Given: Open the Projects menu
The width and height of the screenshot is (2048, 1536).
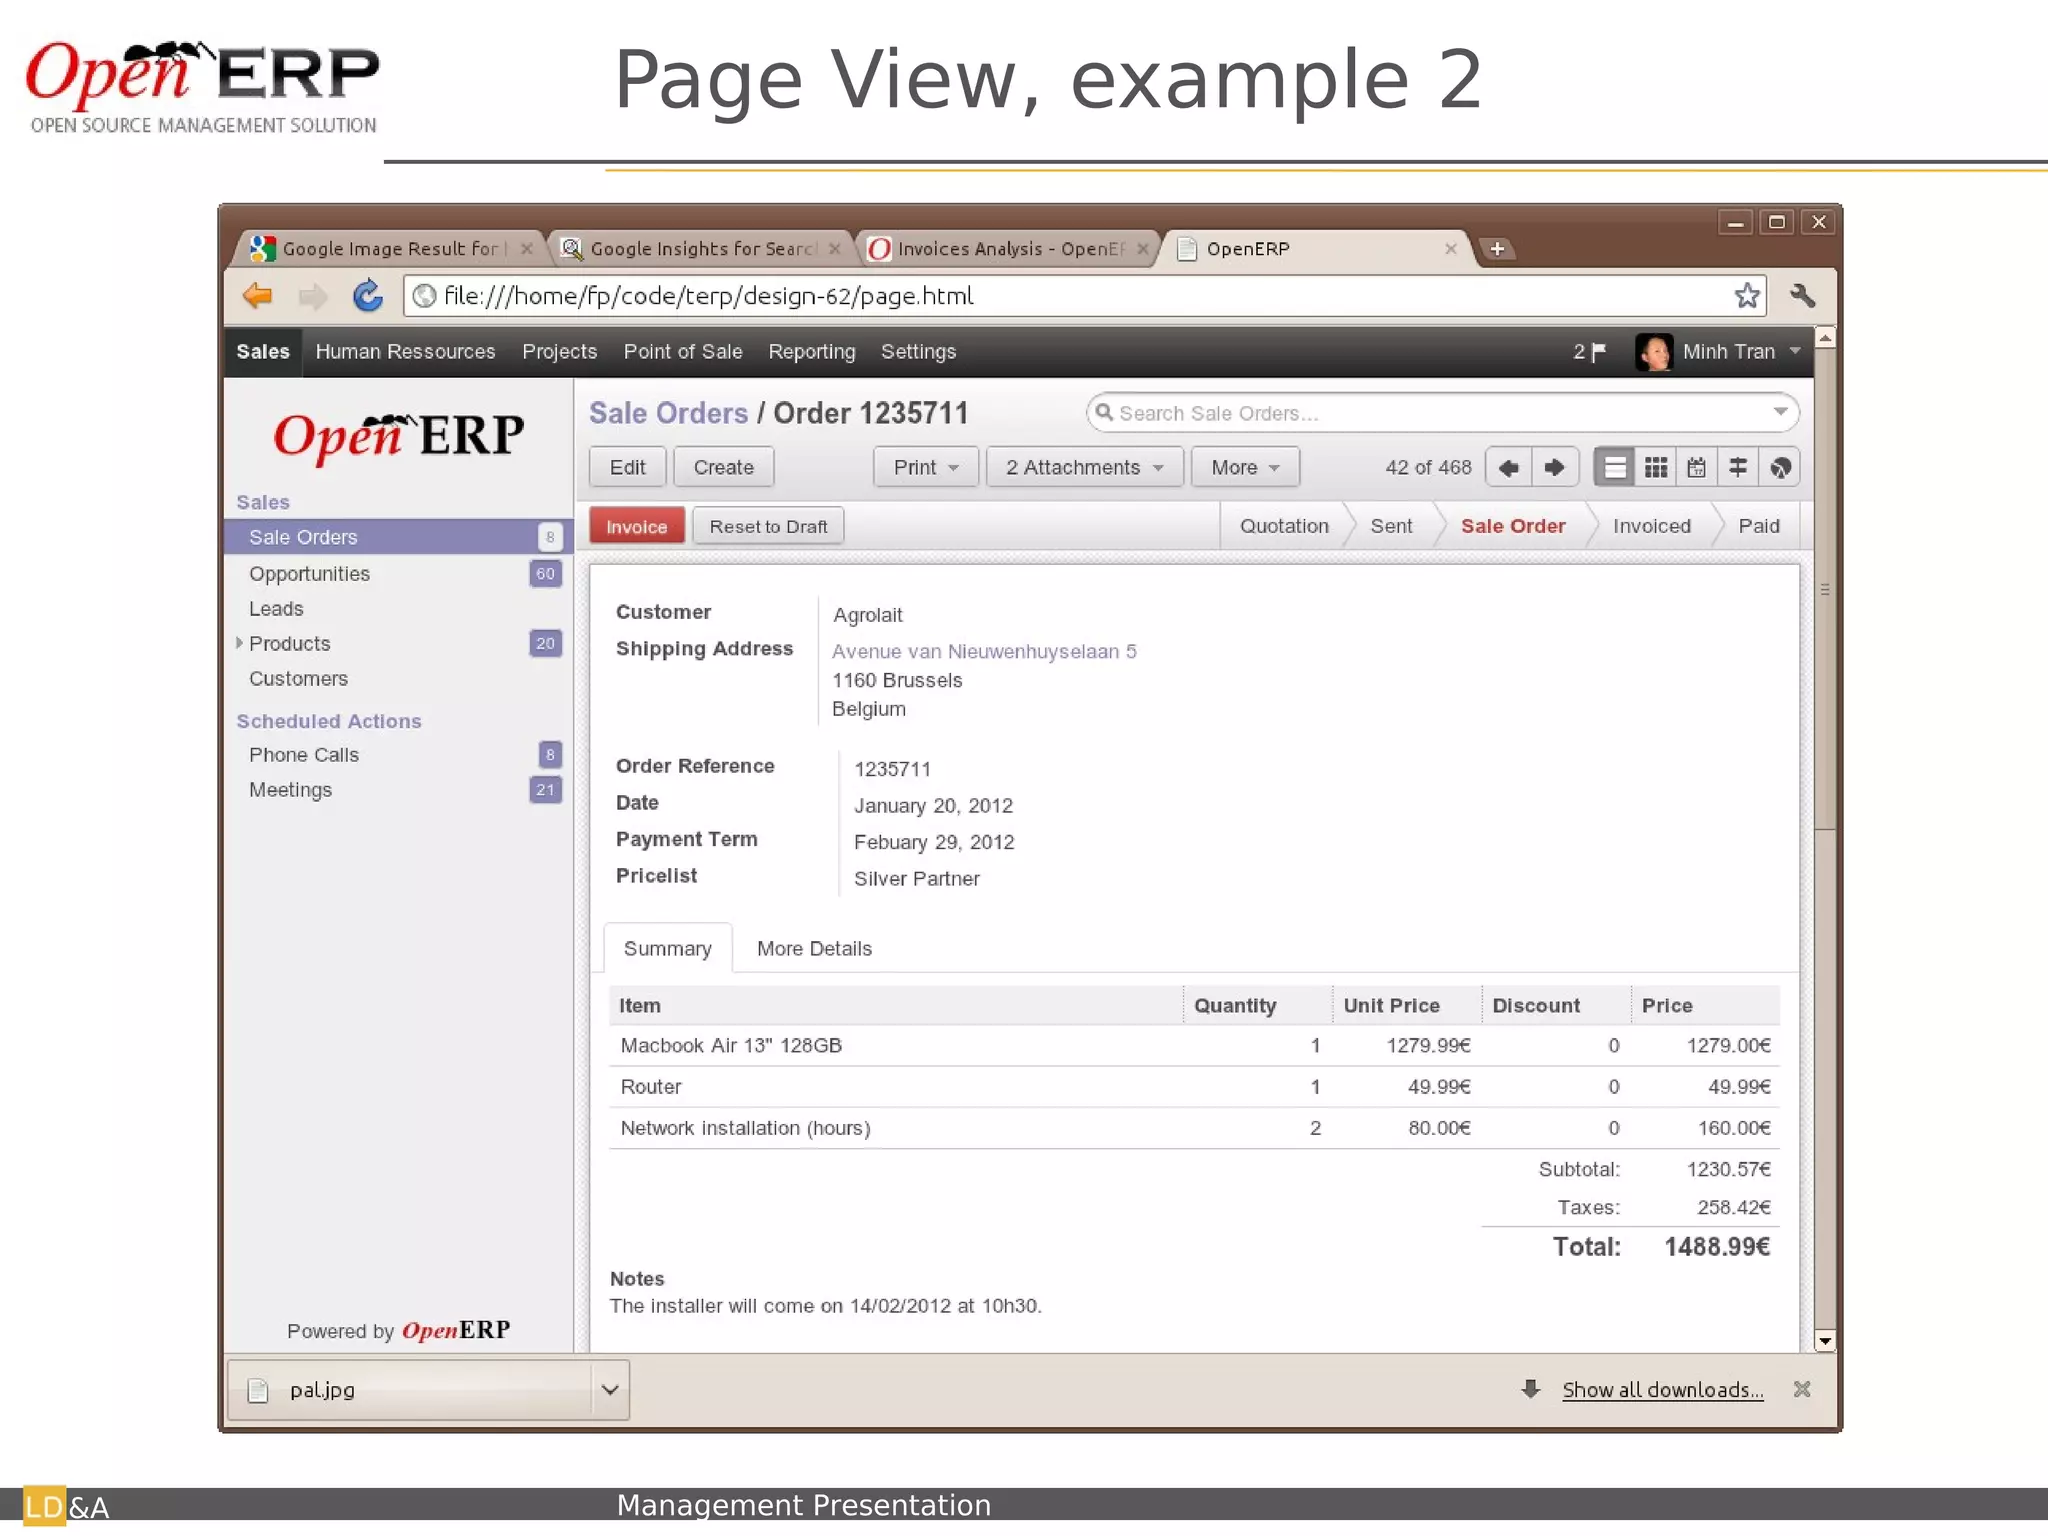Looking at the screenshot, I should click(x=560, y=352).
